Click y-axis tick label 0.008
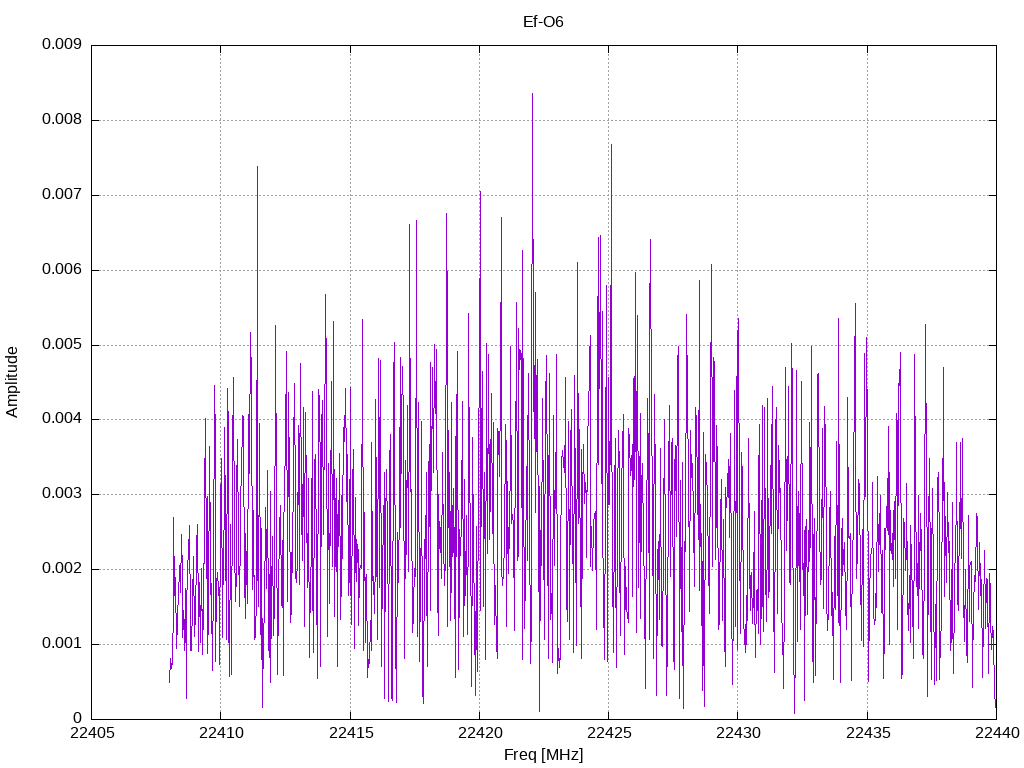The image size is (1024, 768). (62, 120)
